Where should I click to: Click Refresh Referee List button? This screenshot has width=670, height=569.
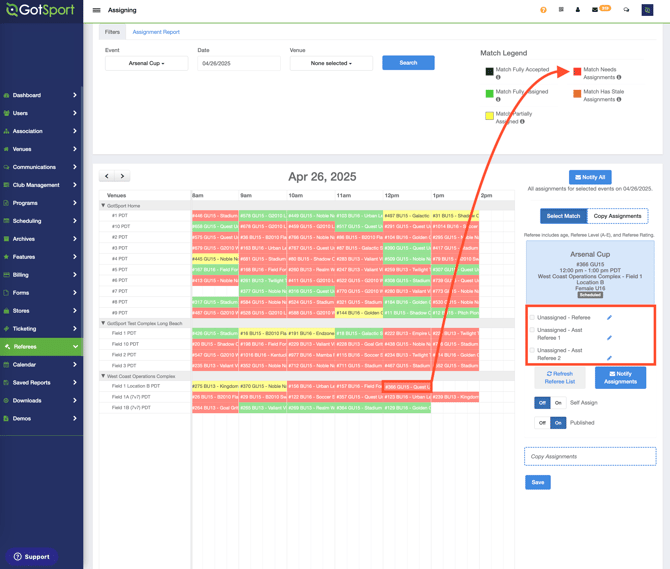[560, 378]
